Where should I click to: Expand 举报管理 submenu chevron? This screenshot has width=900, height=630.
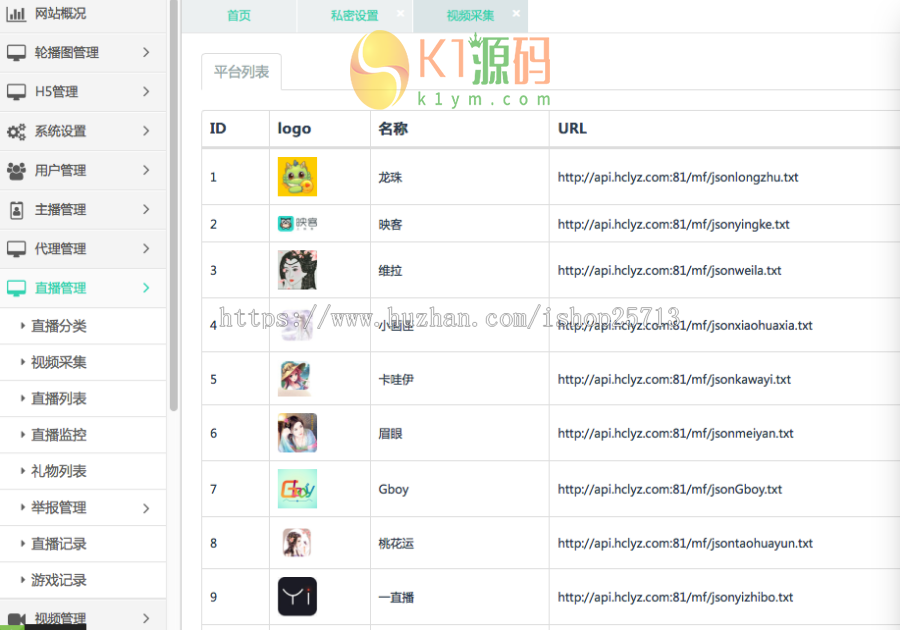point(146,508)
